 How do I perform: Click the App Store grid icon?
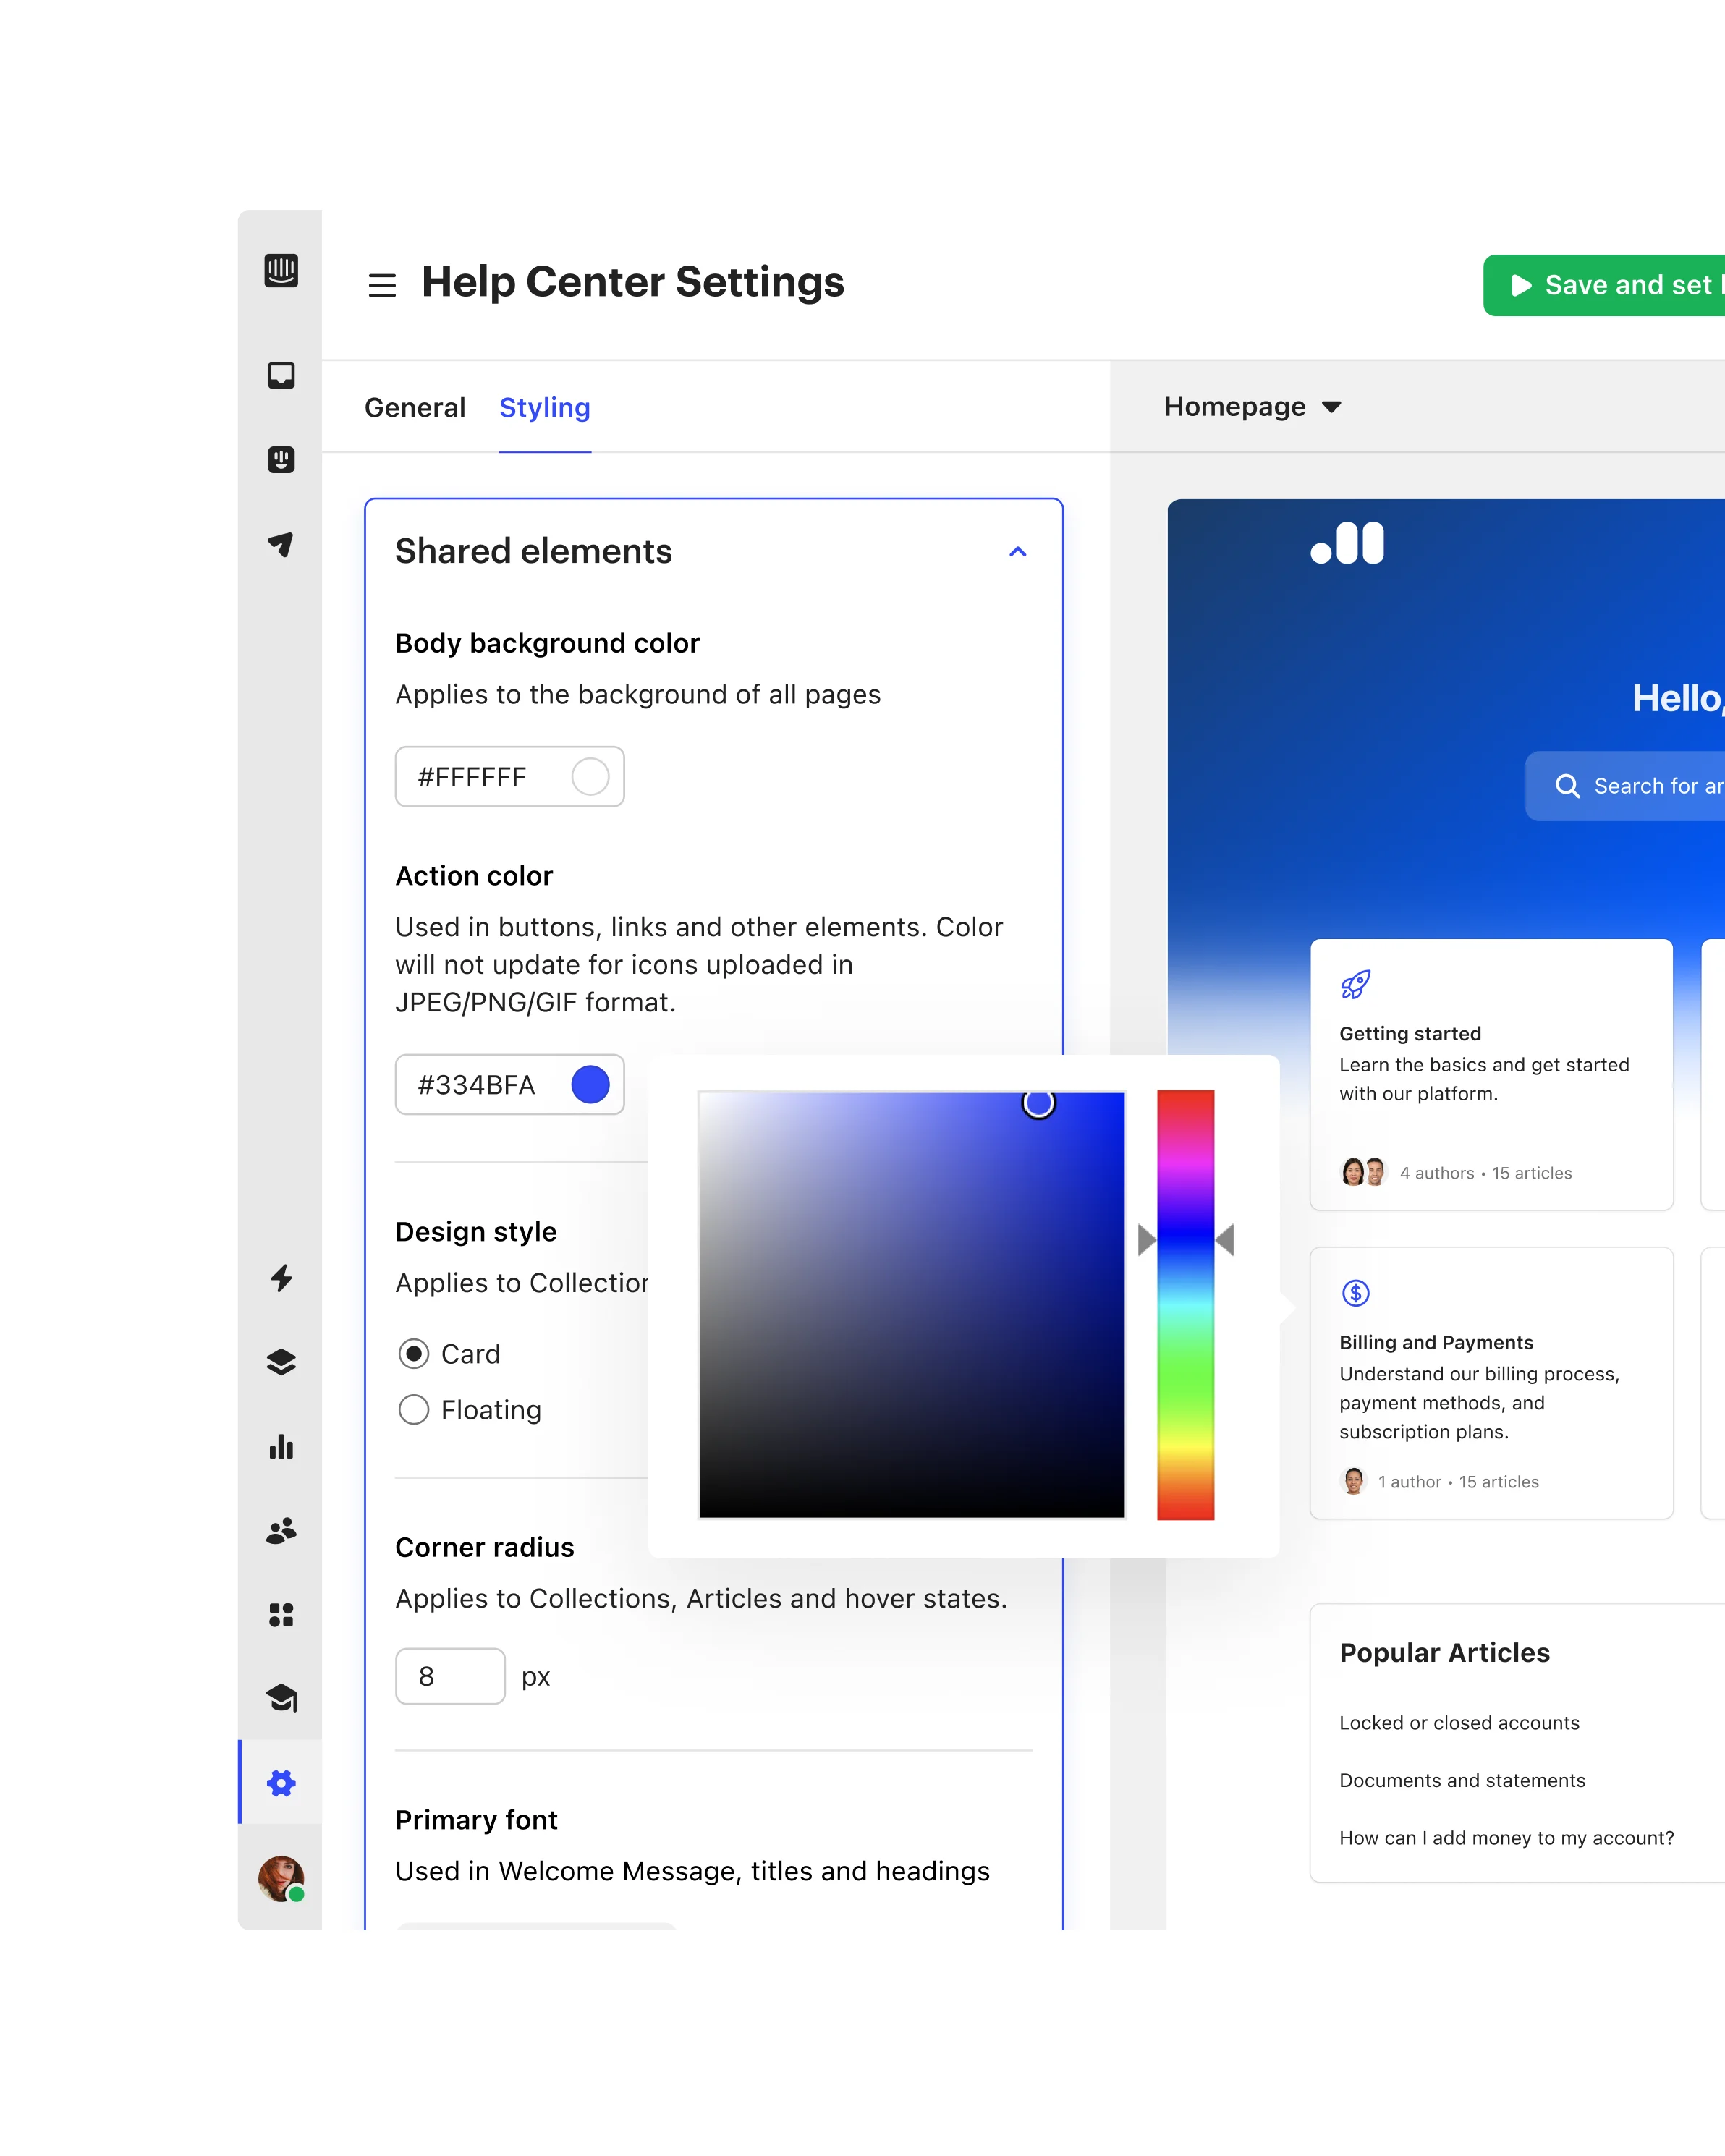pyautogui.click(x=281, y=1615)
